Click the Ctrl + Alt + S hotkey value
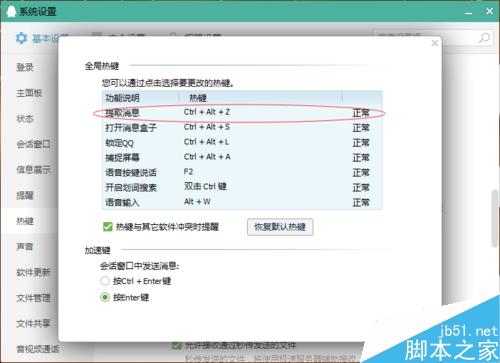 point(207,127)
